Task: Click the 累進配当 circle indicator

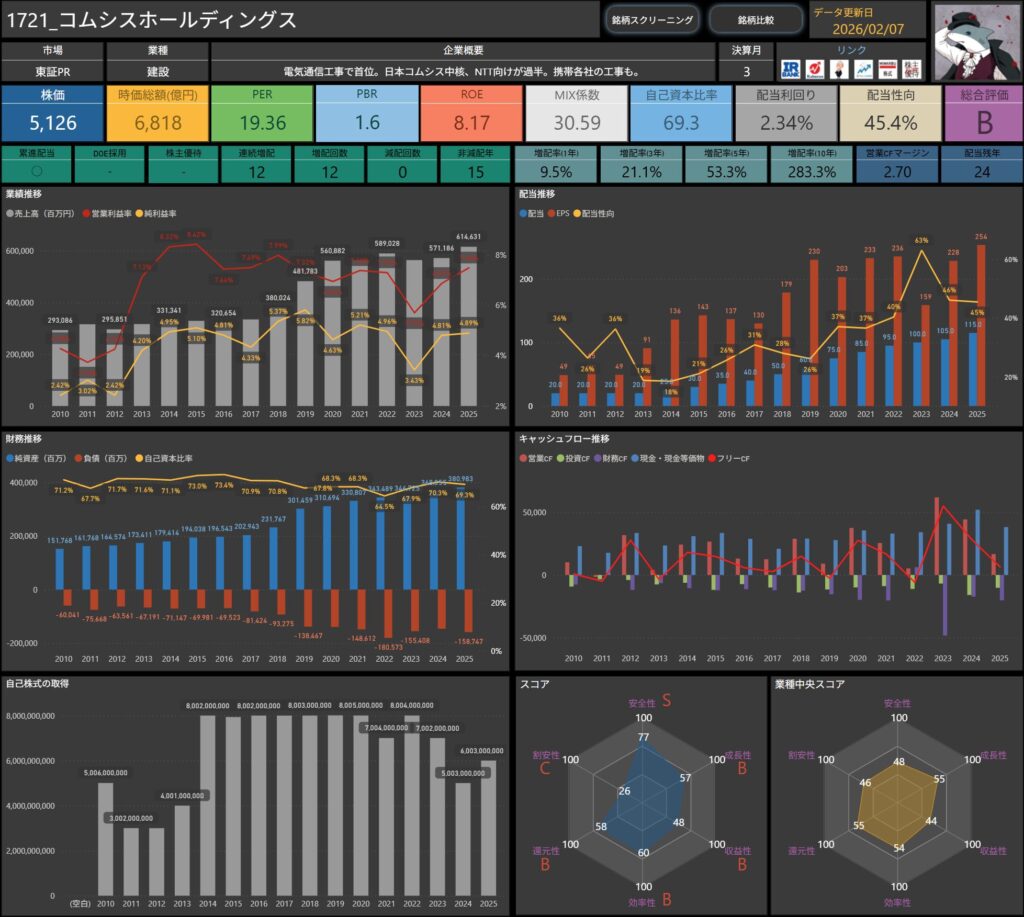Action: [37, 171]
